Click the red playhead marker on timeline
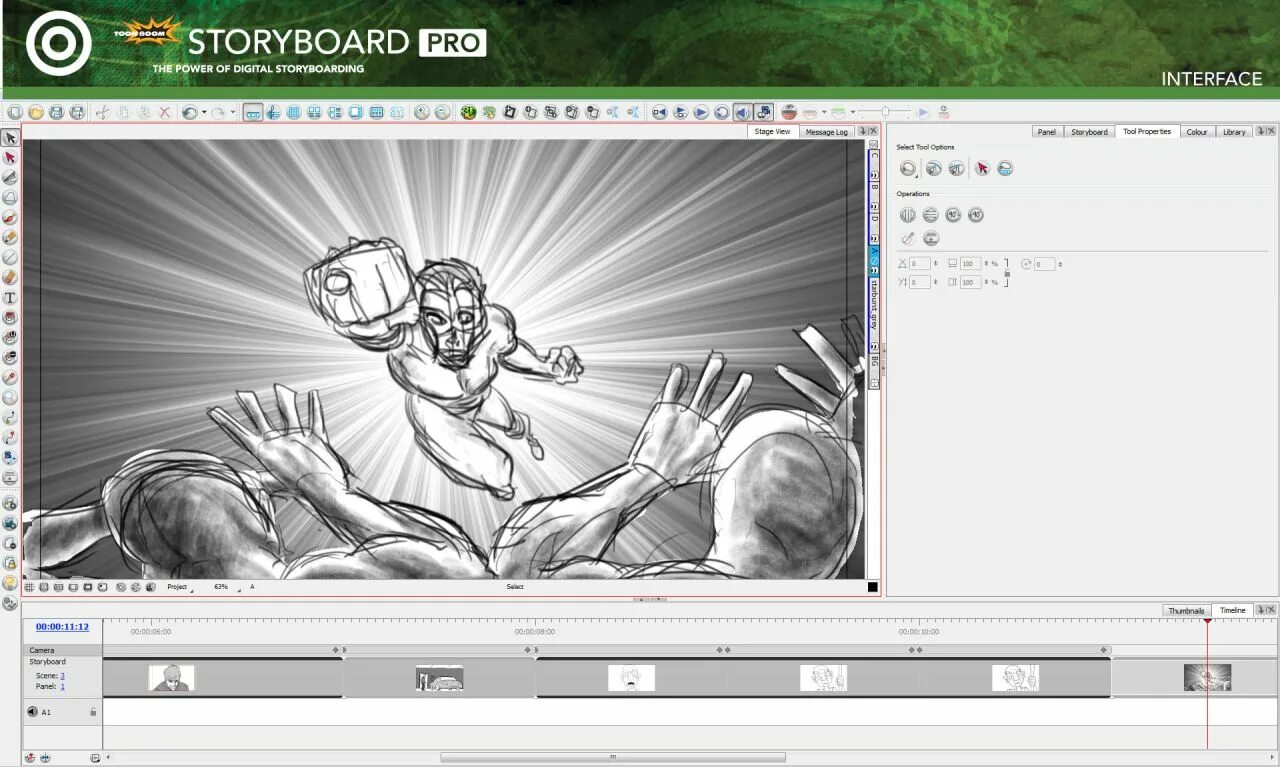Viewport: 1280px width, 767px height. [1207, 621]
